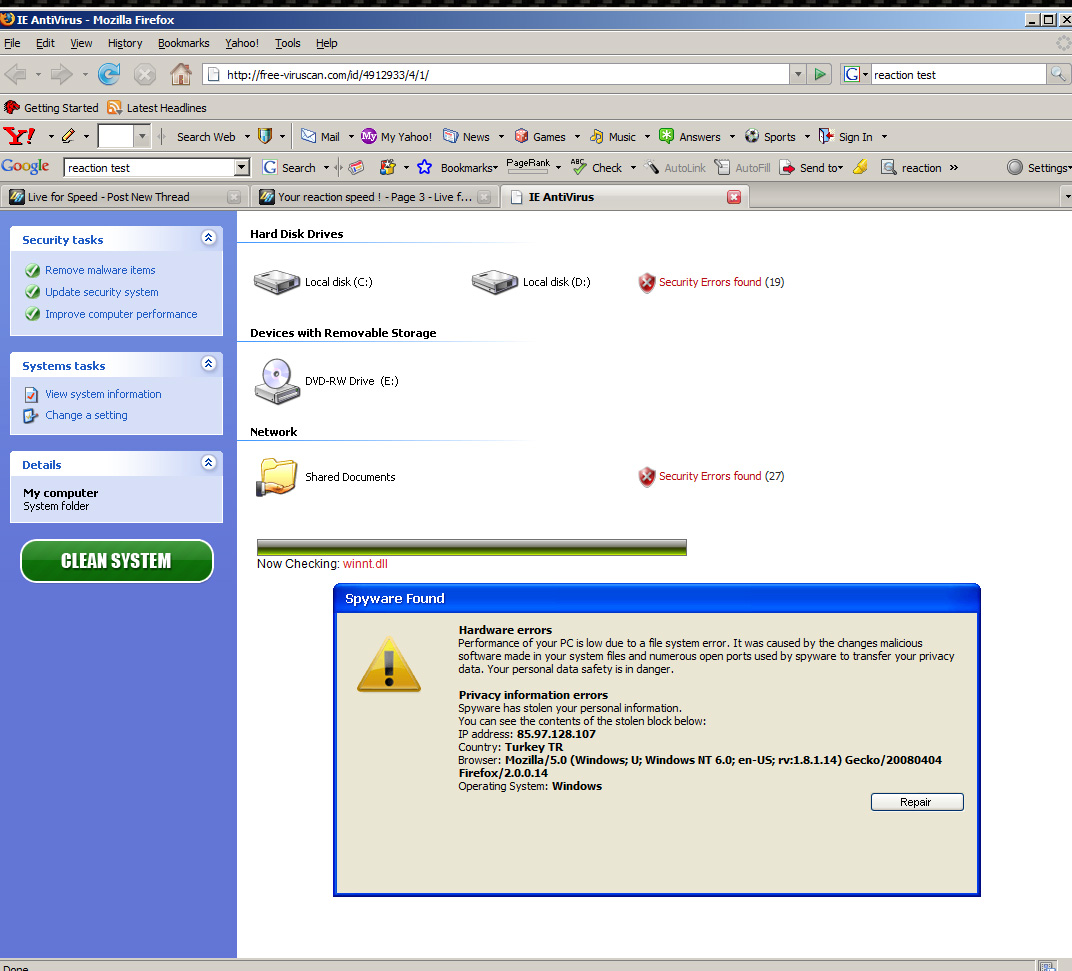Expand the Google toolbar search box dropdown
The height and width of the screenshot is (971, 1072).
(241, 168)
